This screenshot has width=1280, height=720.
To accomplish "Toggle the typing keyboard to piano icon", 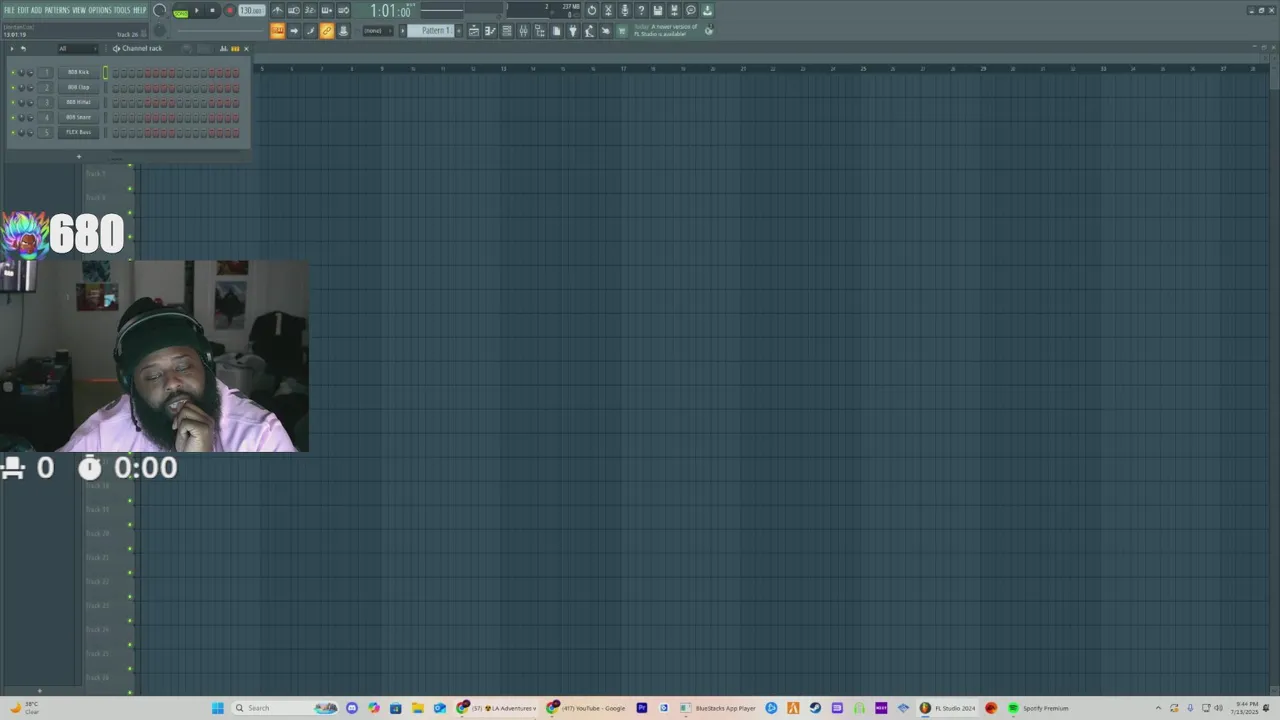I will point(277,31).
